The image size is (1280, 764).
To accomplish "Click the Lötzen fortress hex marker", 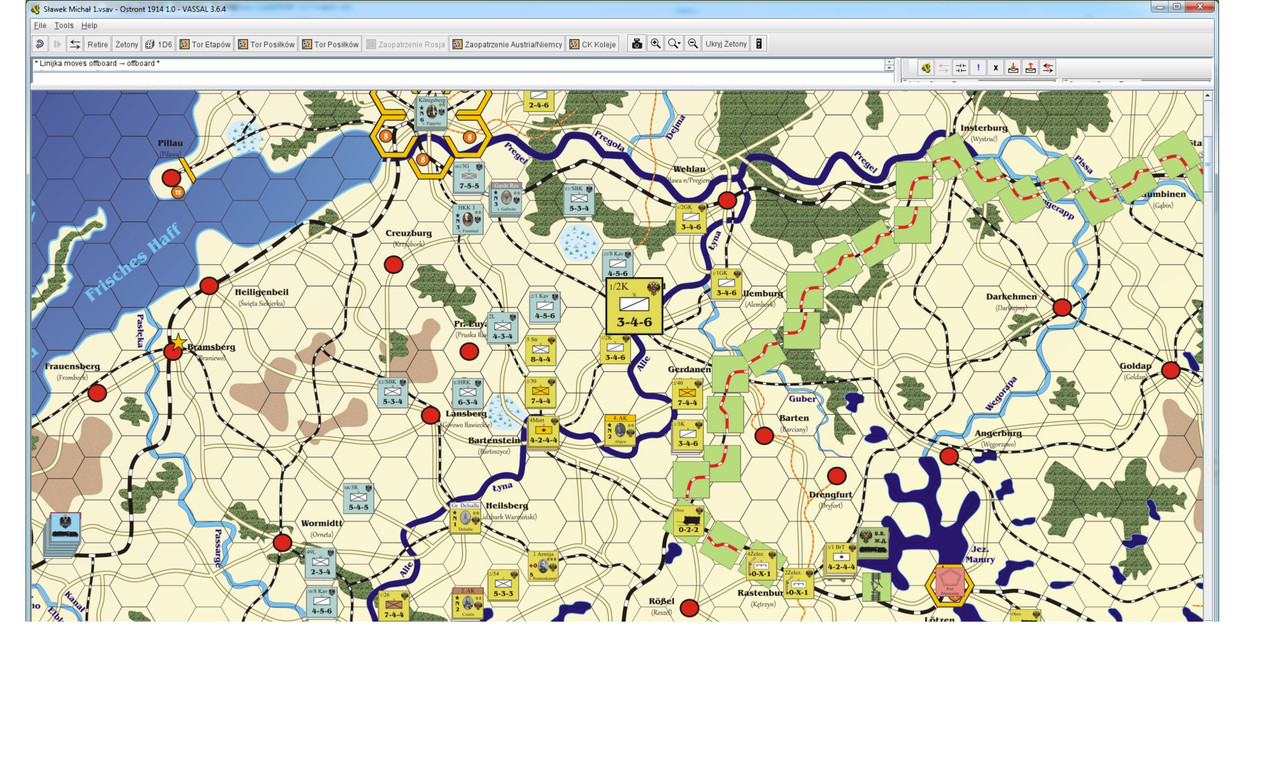I will click(x=948, y=584).
